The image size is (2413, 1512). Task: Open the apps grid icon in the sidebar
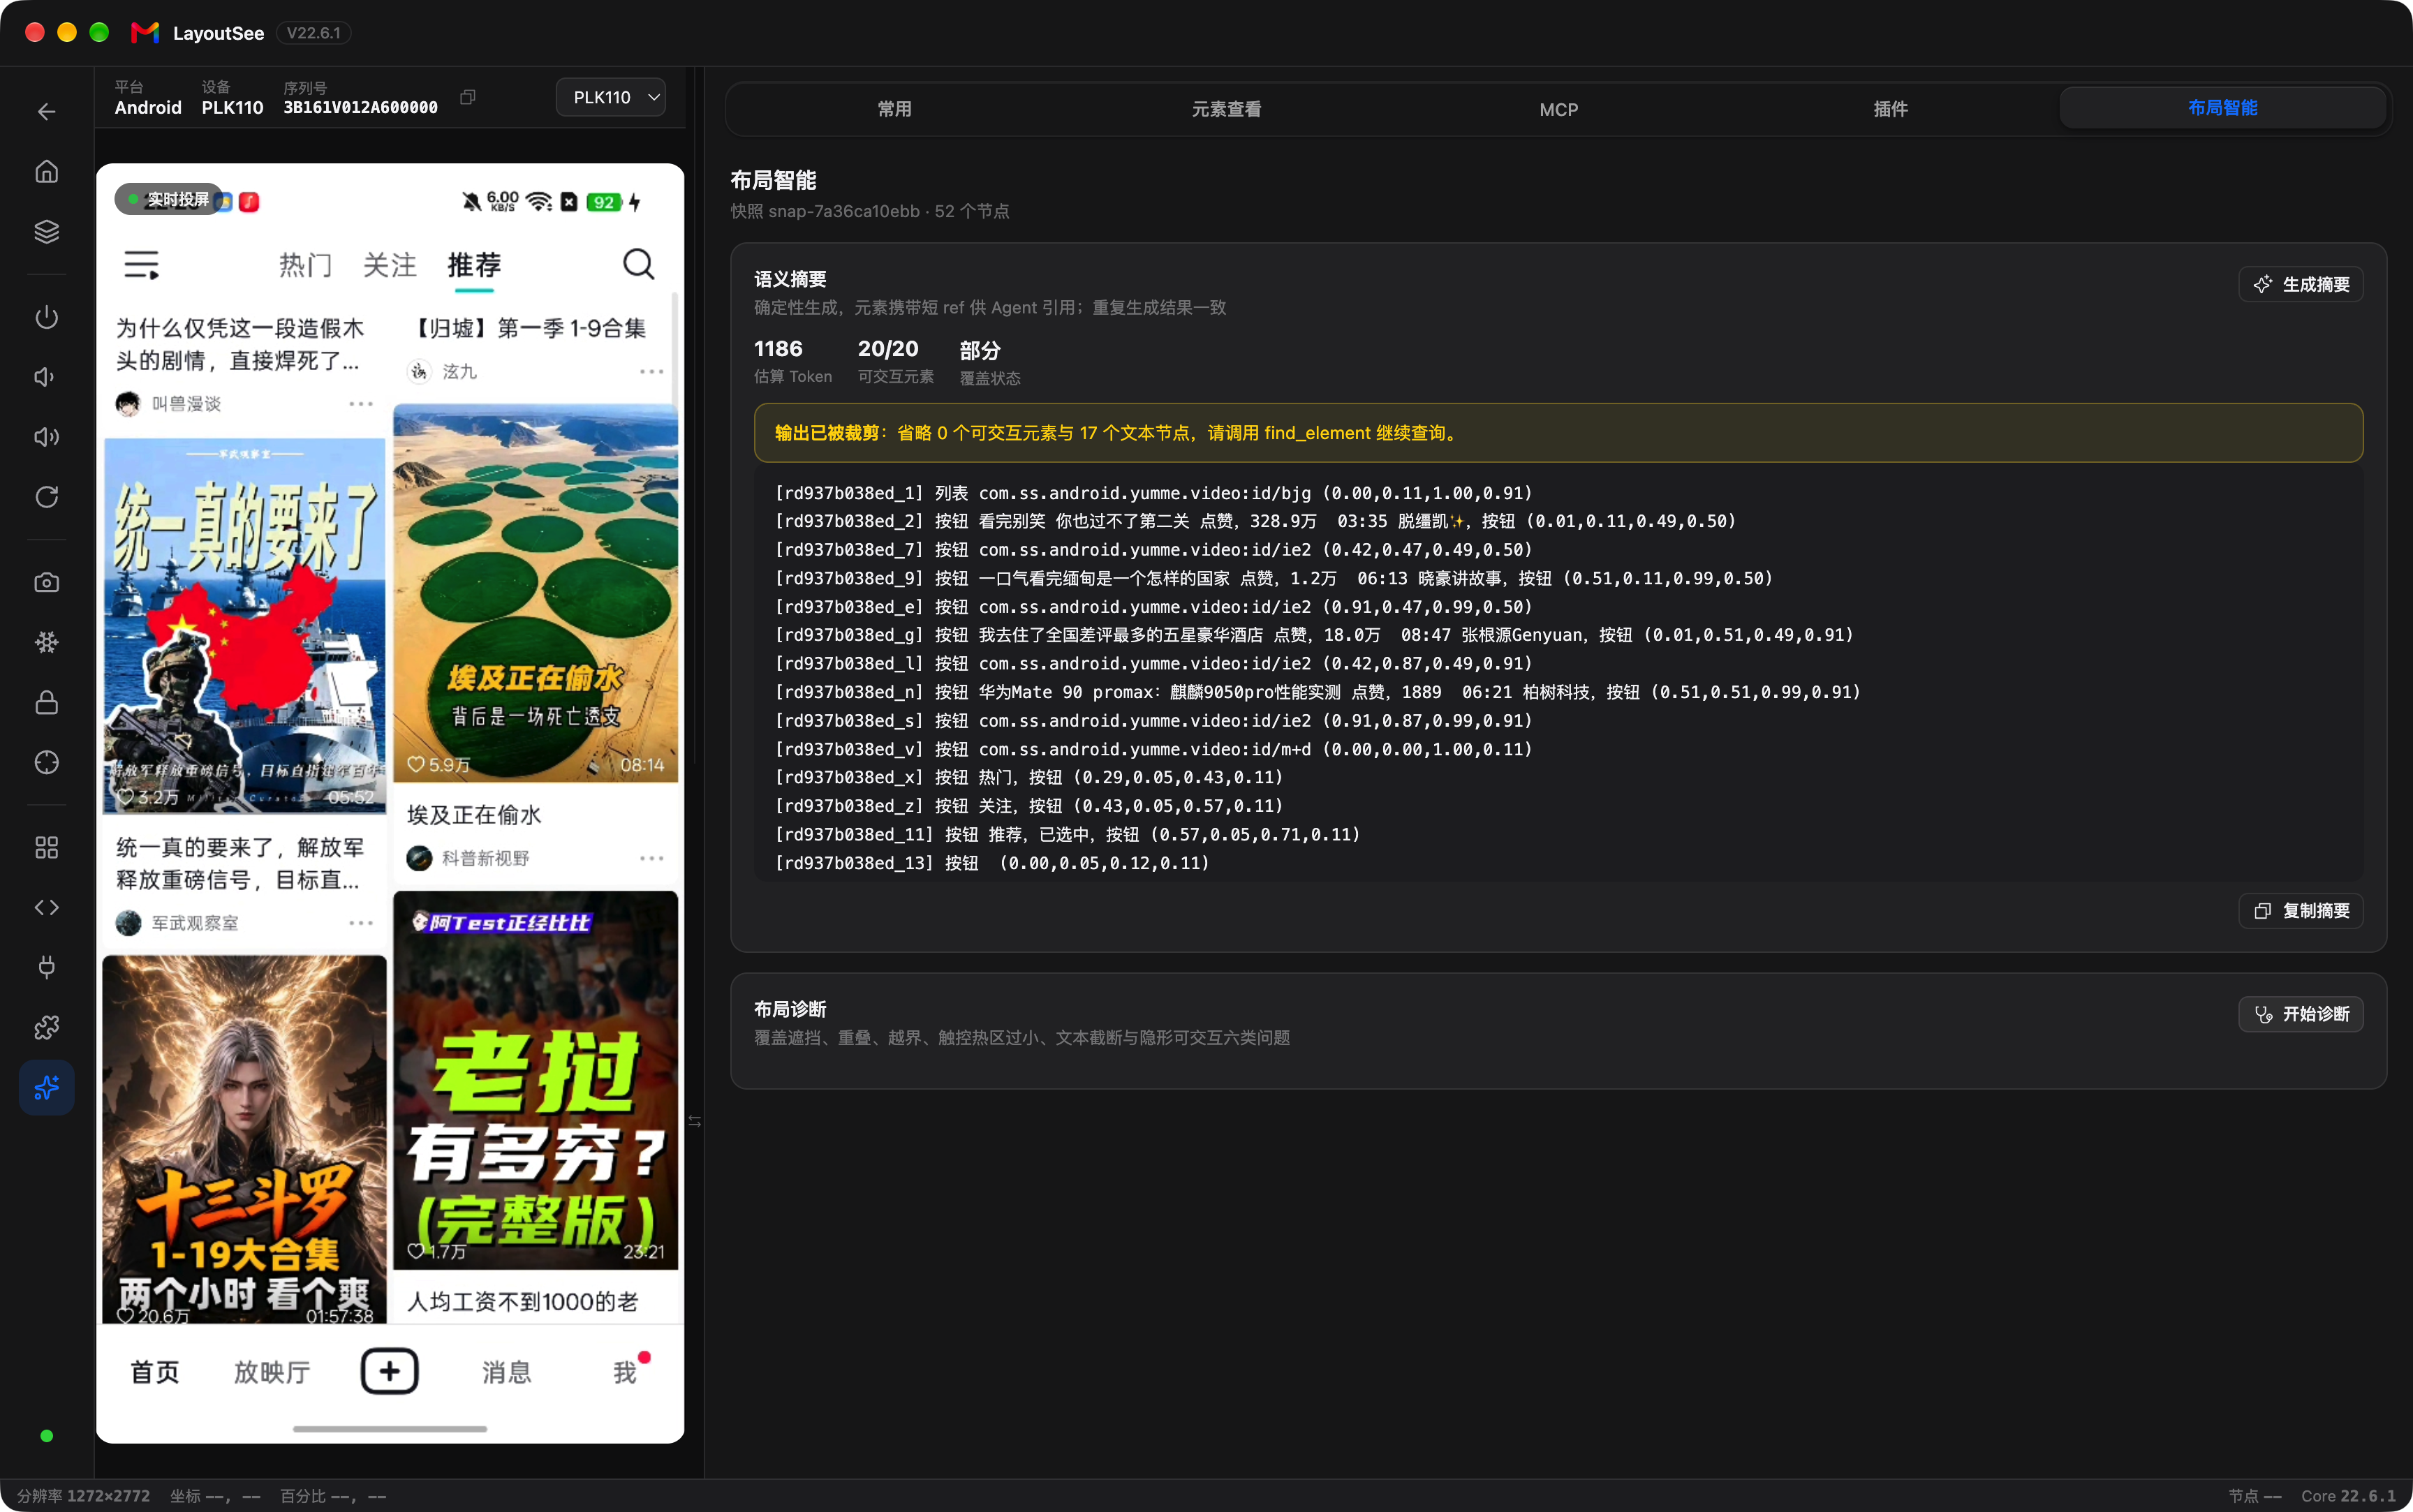46,847
